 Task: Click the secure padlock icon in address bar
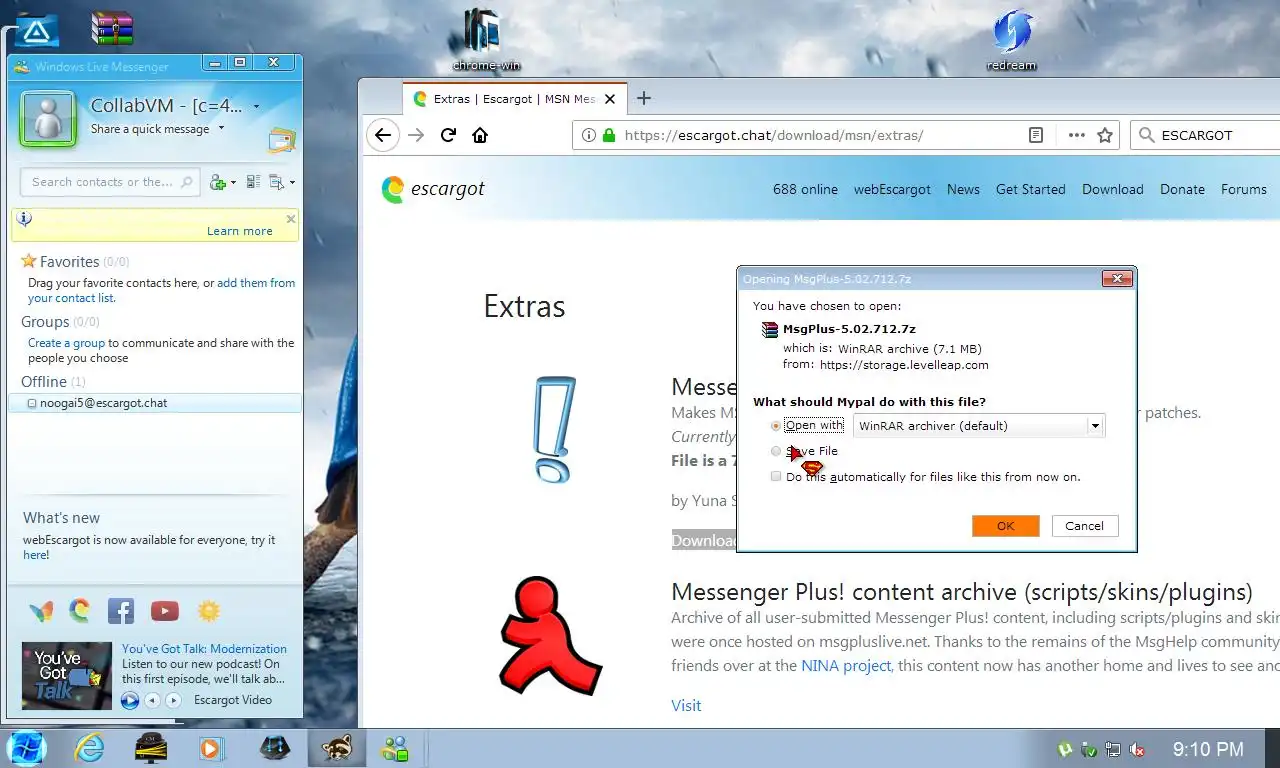click(x=608, y=135)
